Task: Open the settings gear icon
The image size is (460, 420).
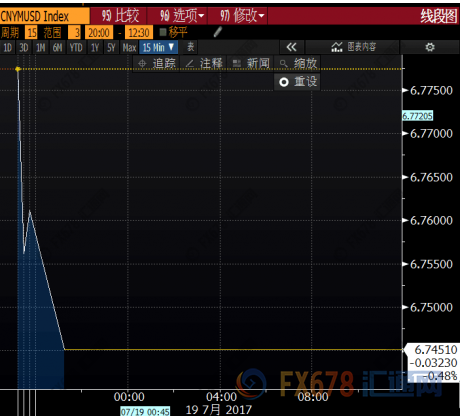Action: [x=430, y=47]
